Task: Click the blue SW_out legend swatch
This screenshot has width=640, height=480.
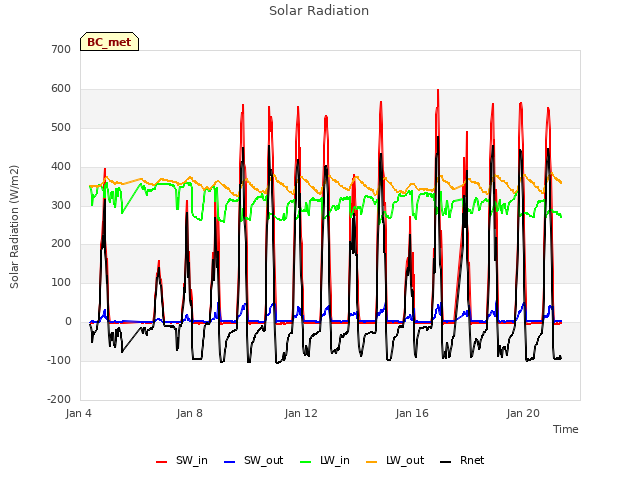Action: (x=230, y=462)
